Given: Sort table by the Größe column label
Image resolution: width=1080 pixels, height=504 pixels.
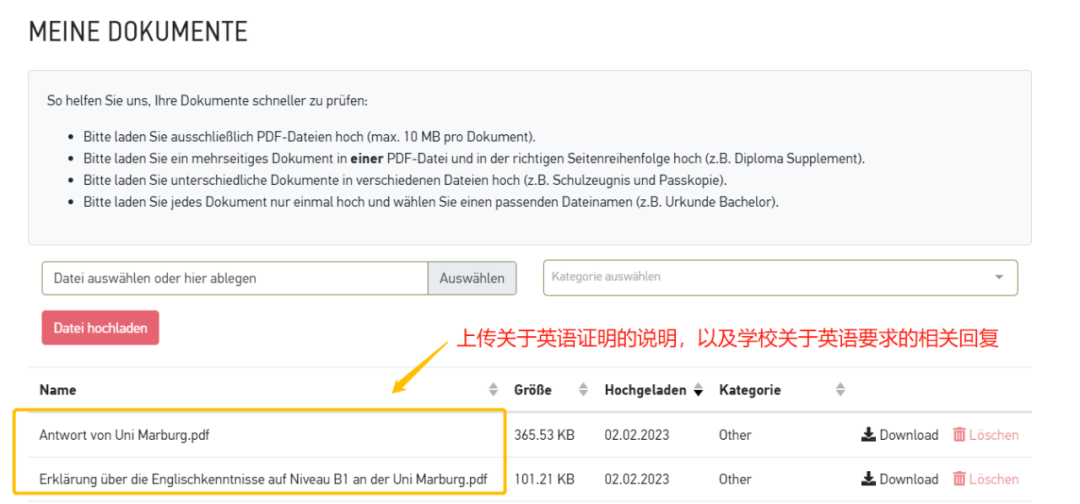Looking at the screenshot, I should tap(533, 390).
